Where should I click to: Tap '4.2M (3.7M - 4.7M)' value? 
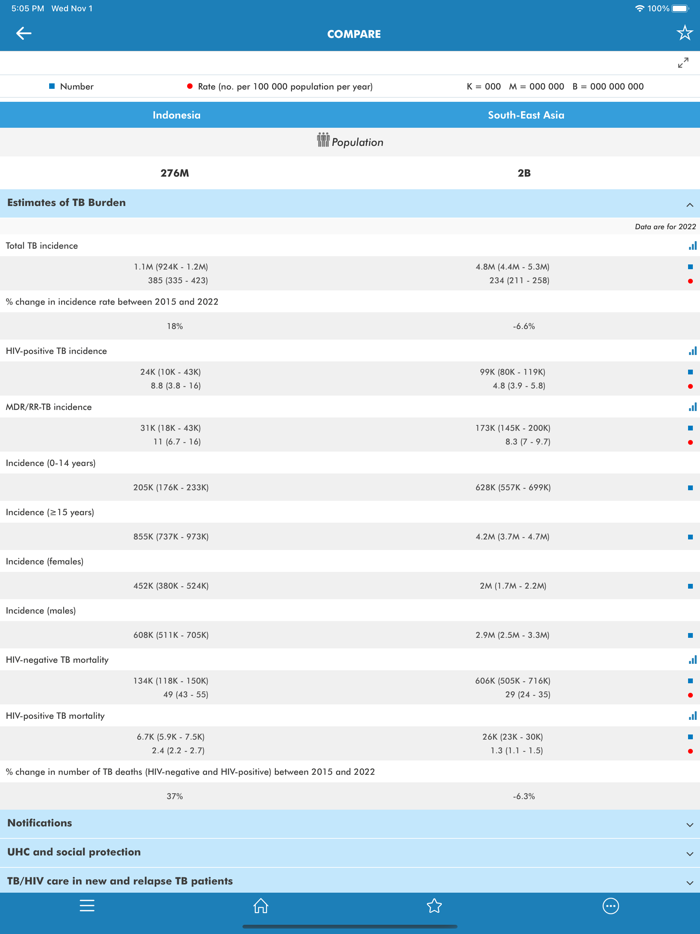pyautogui.click(x=512, y=537)
